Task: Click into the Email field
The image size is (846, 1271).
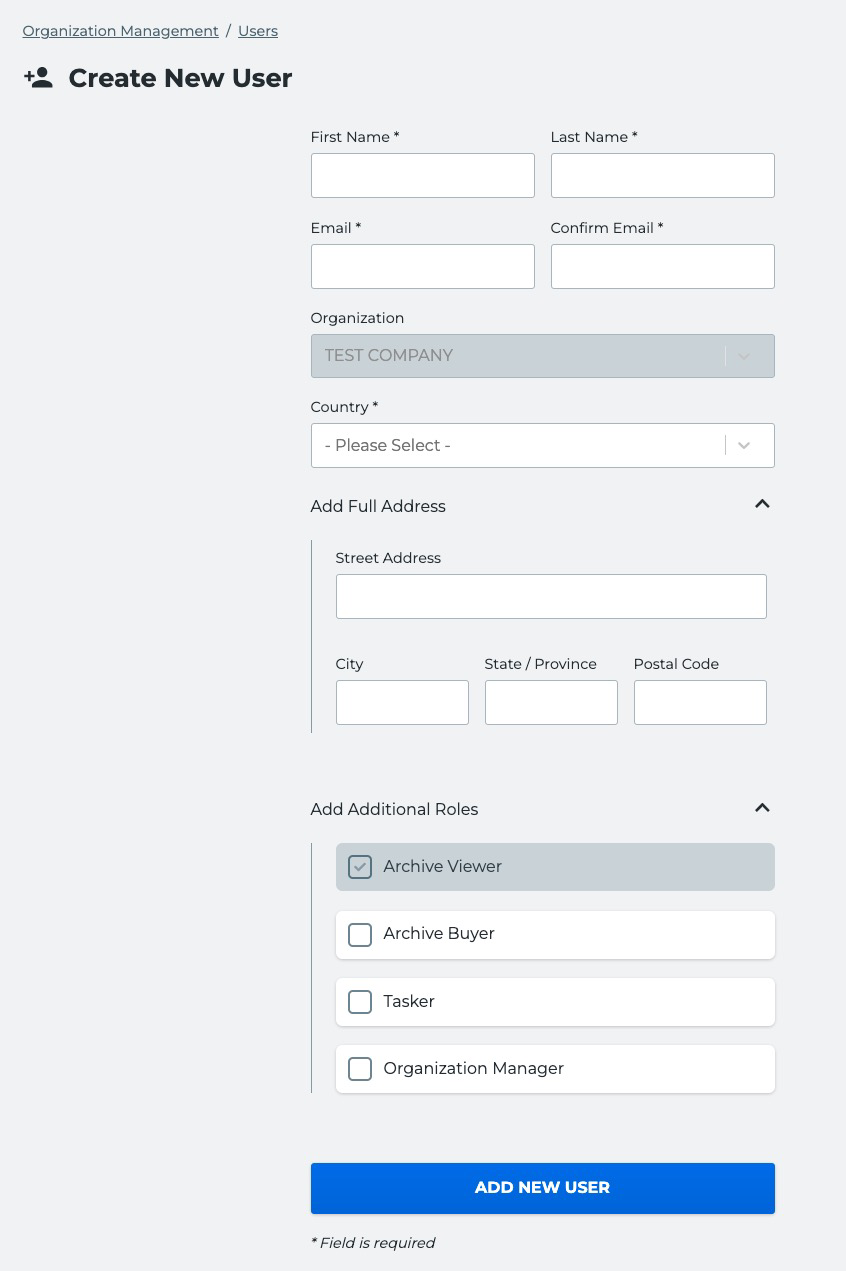Action: [x=423, y=267]
